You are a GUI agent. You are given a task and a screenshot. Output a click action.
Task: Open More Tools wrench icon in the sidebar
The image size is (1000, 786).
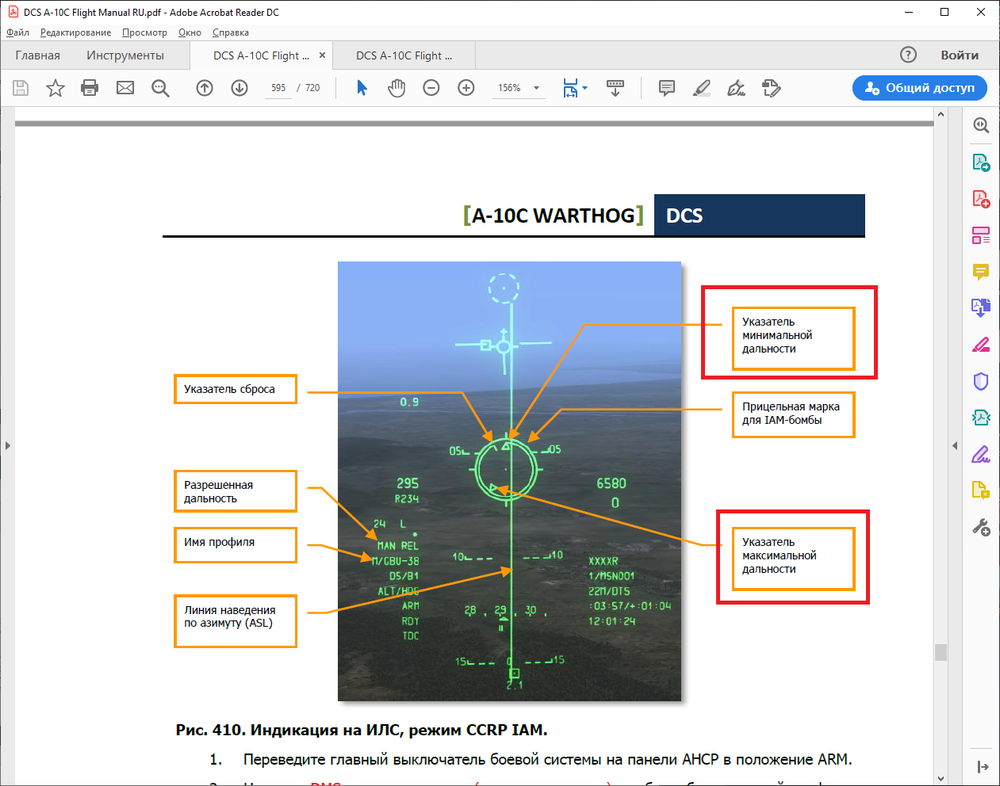tap(981, 528)
